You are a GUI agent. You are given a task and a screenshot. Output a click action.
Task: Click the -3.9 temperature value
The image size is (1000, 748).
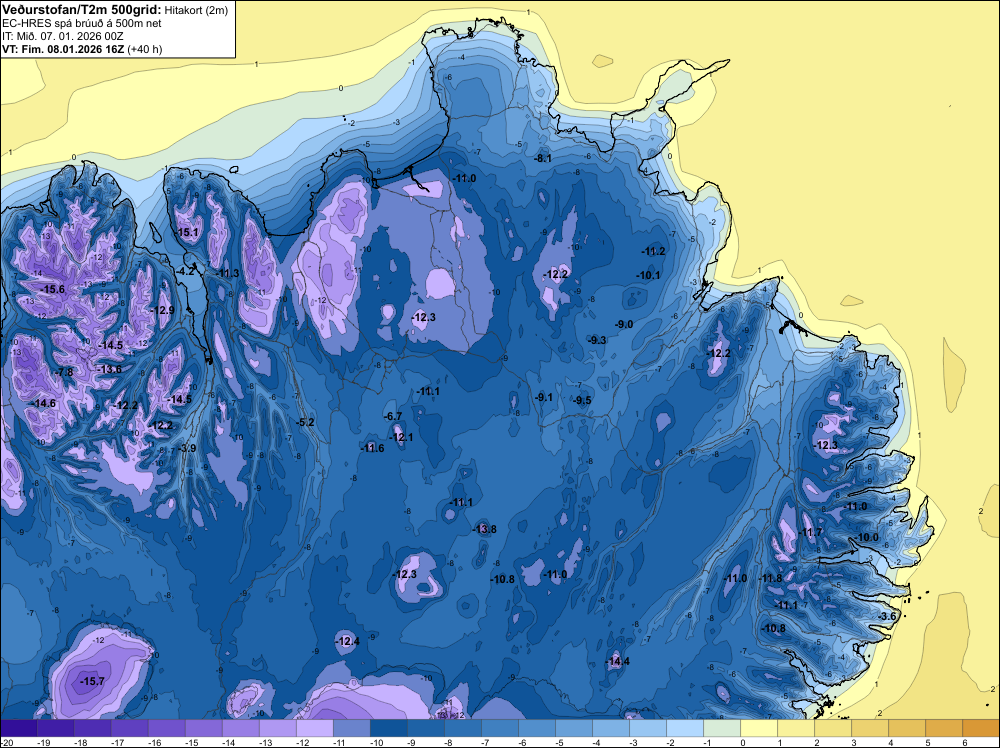click(186, 448)
